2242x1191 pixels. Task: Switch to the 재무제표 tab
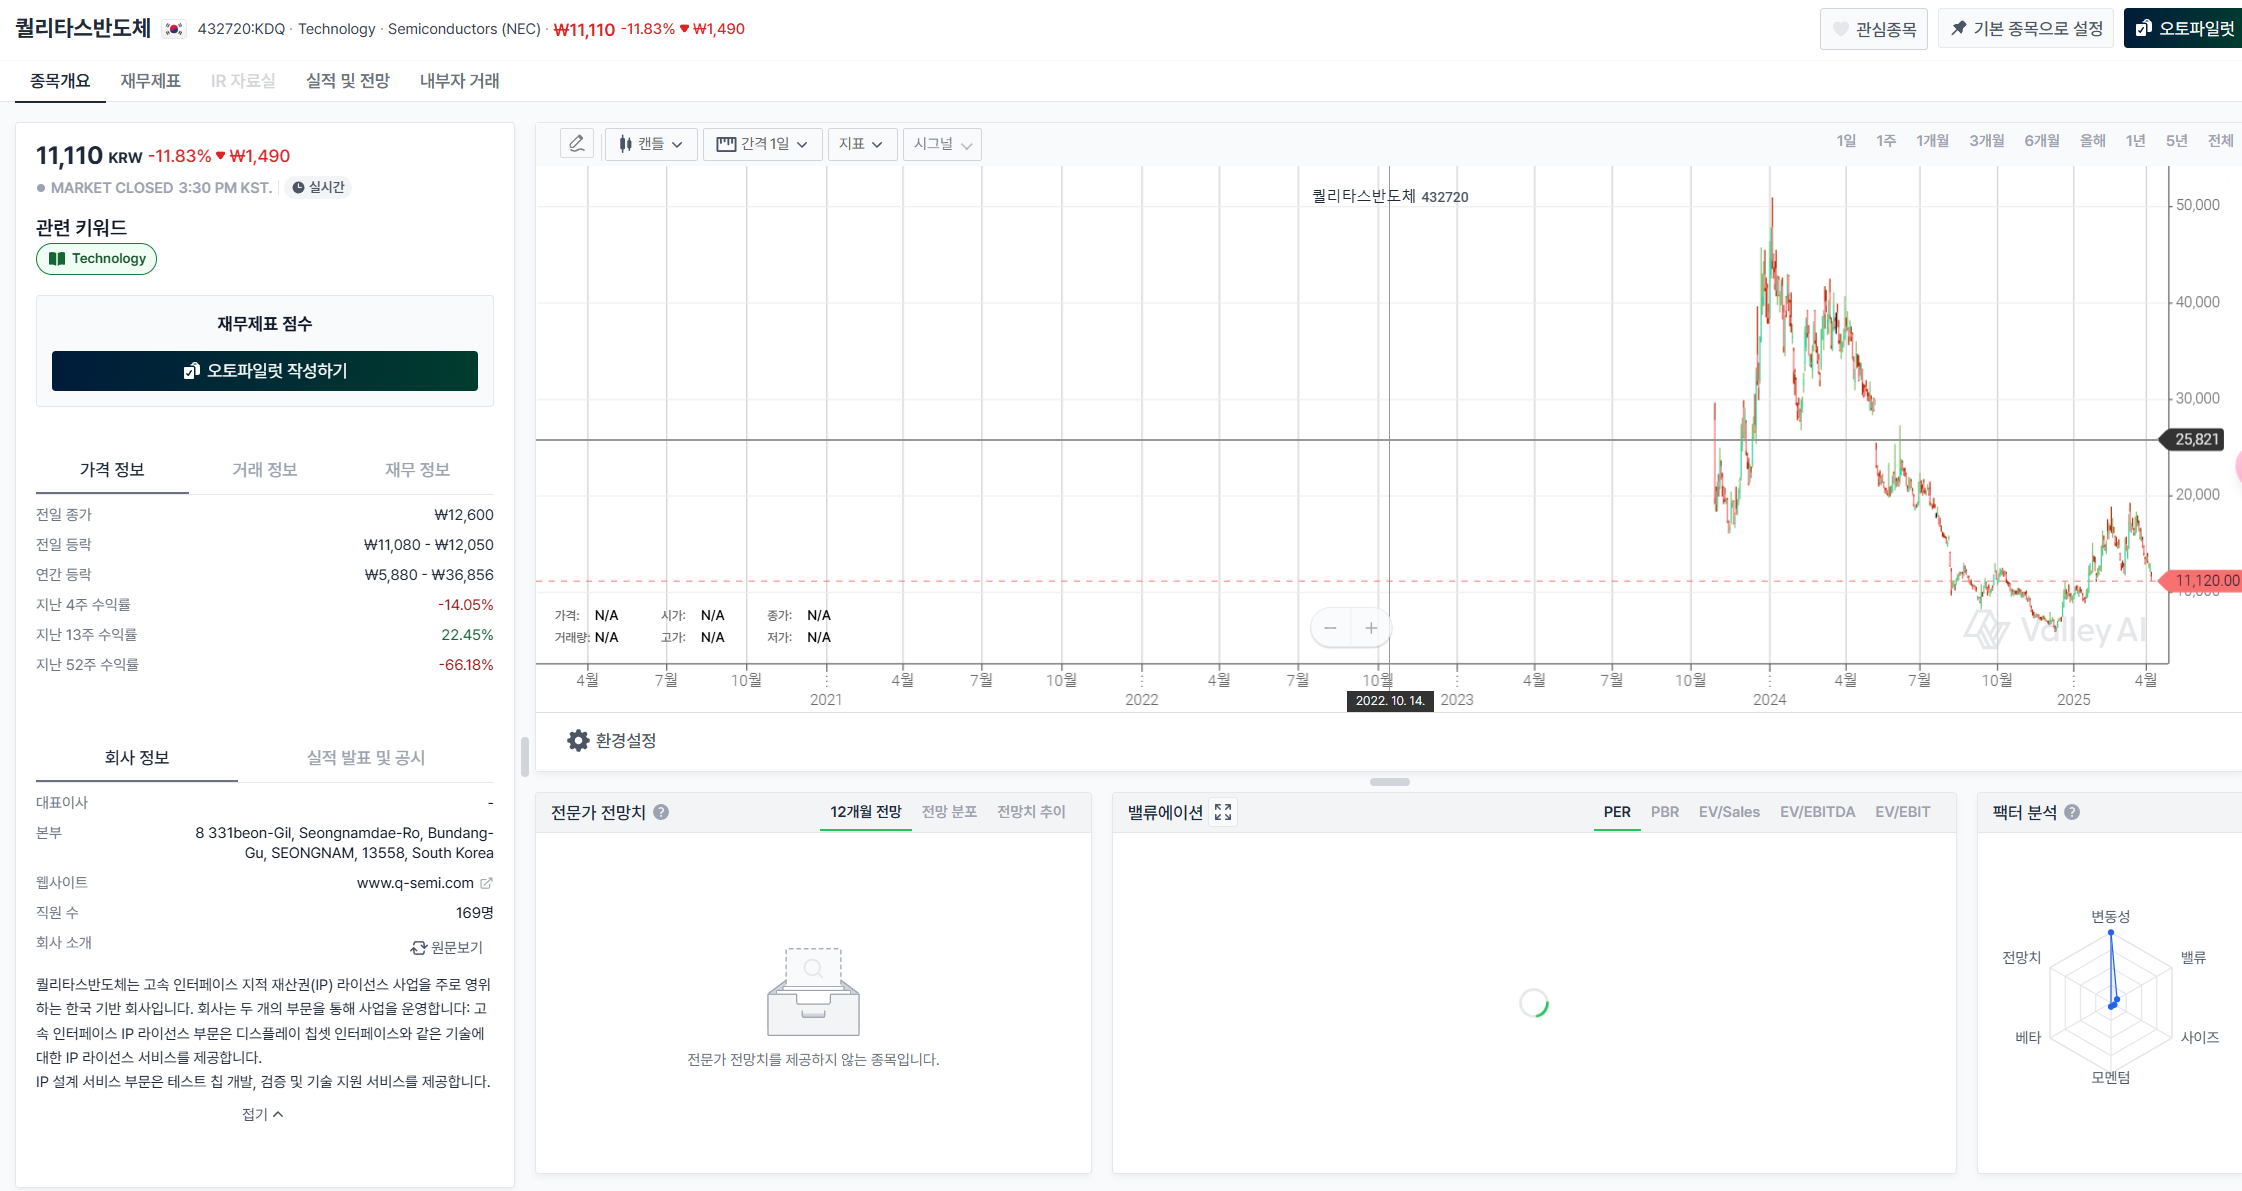150,81
